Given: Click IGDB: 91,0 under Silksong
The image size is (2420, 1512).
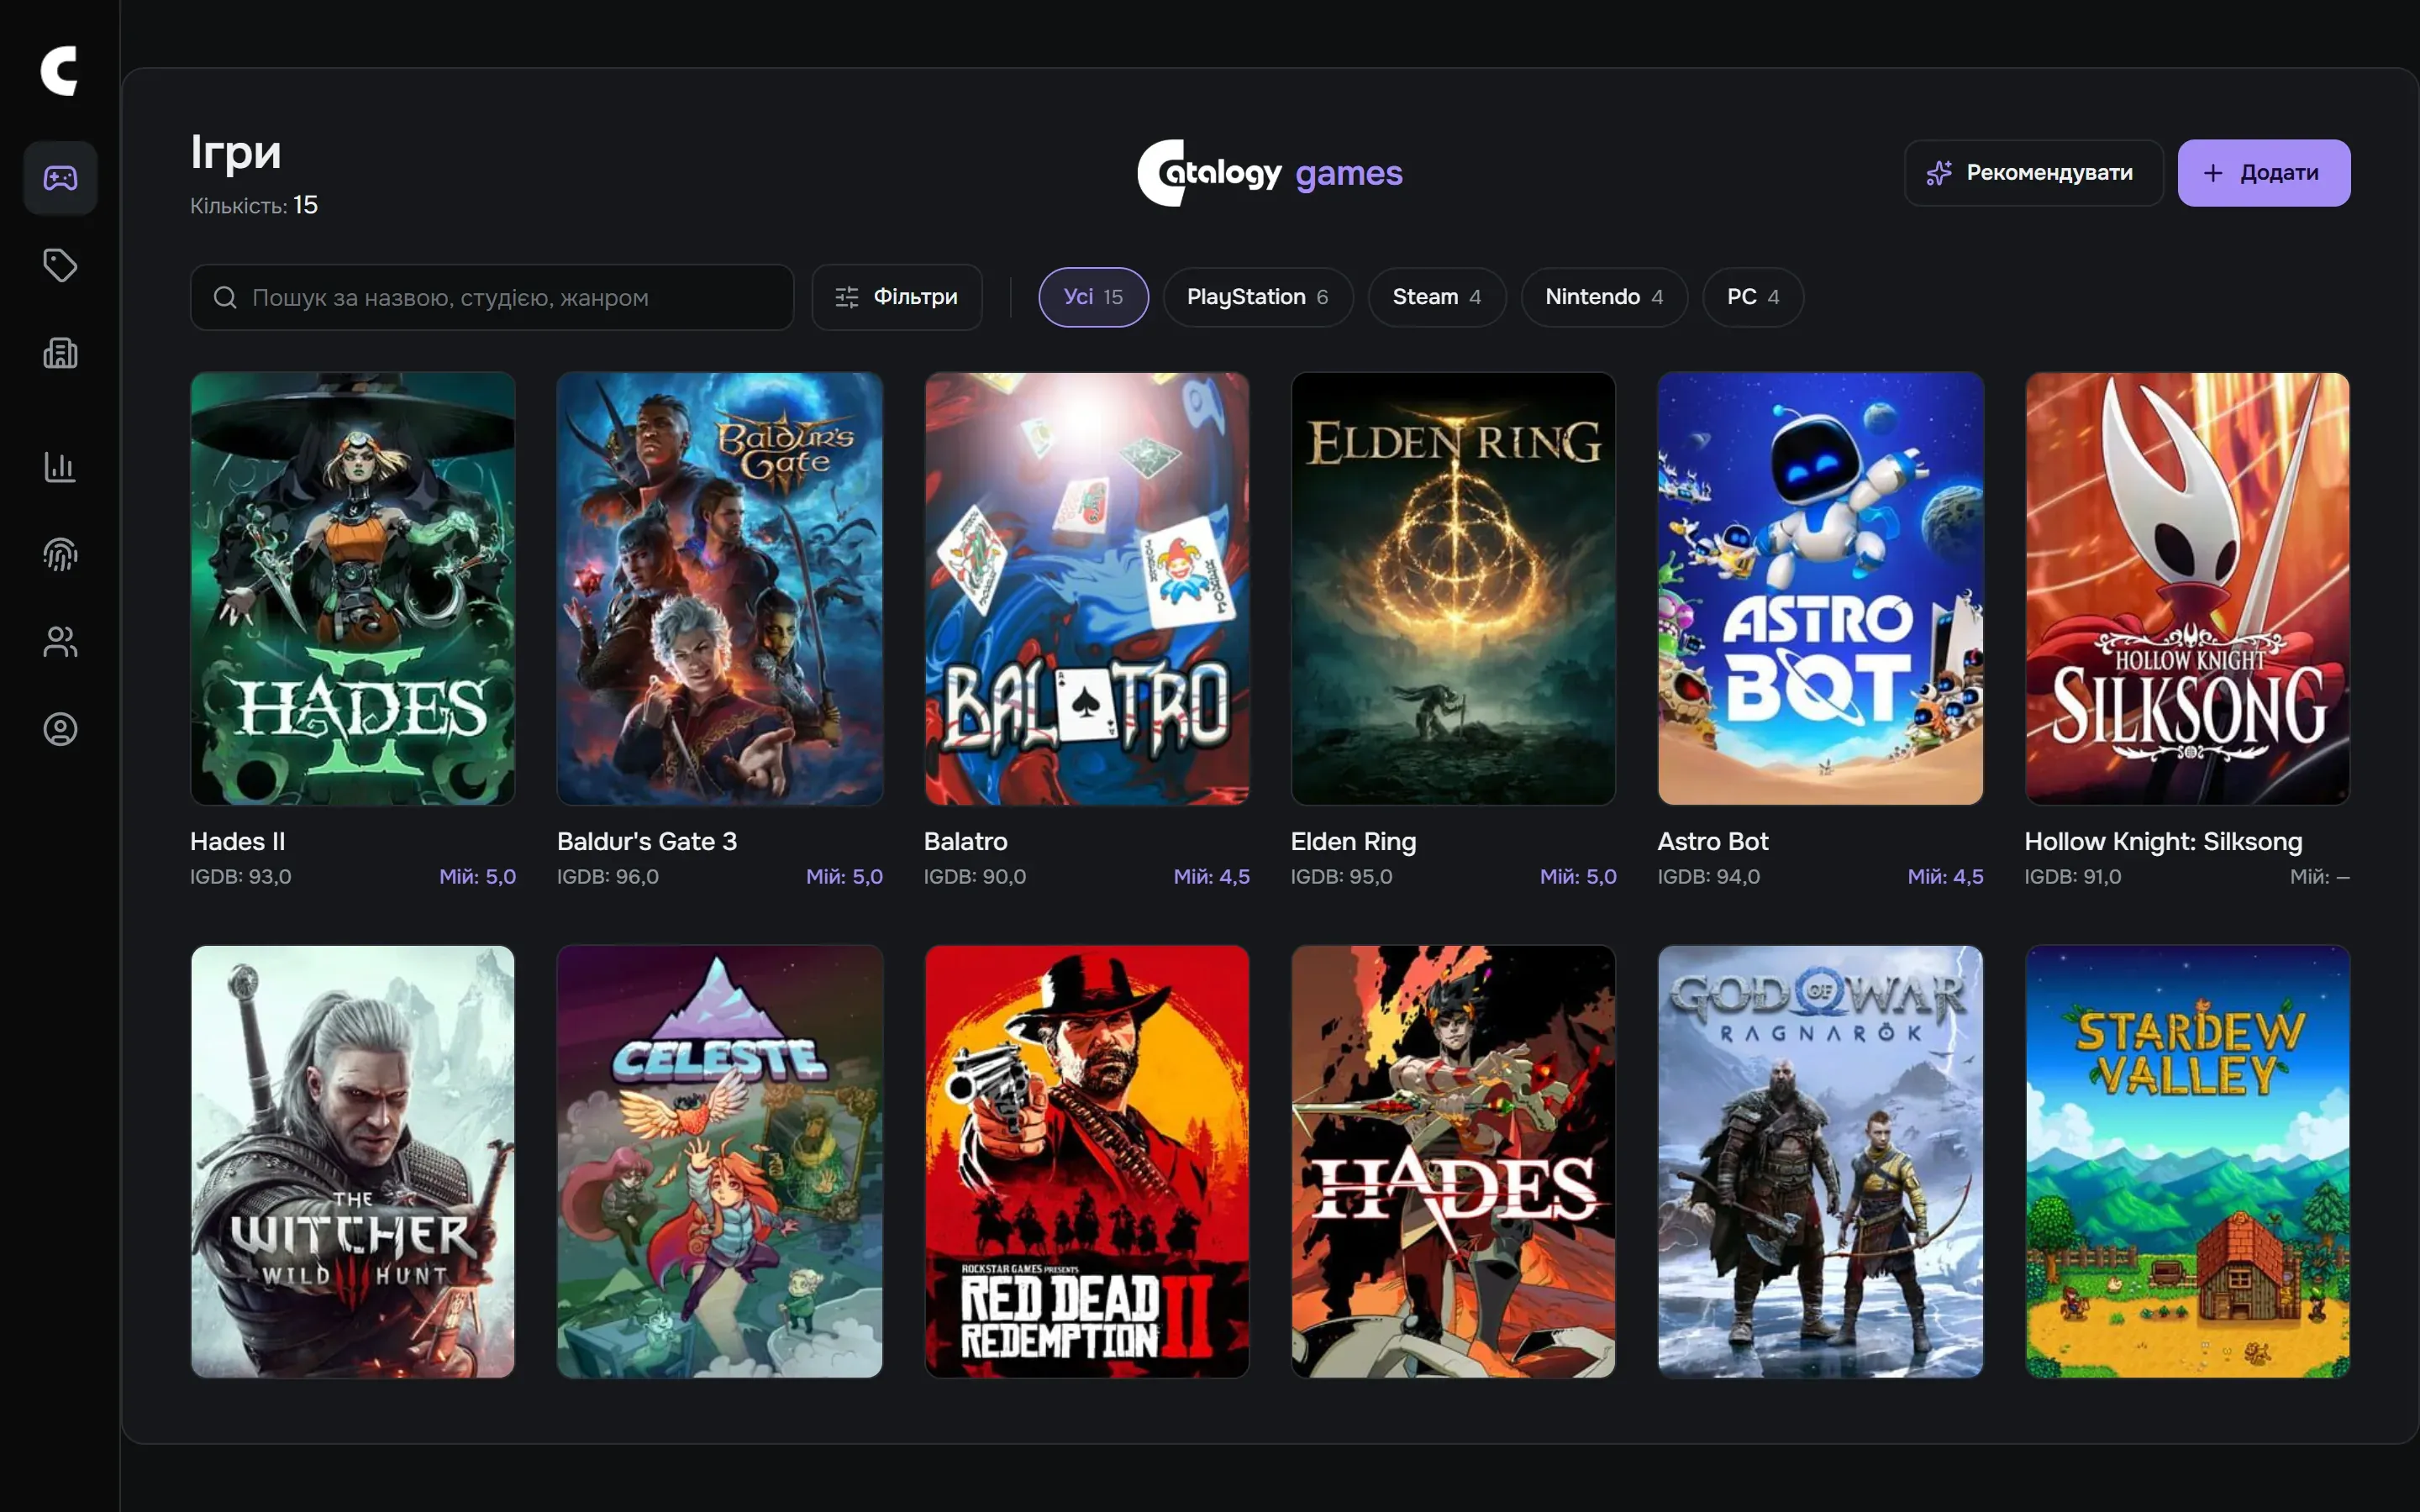Looking at the screenshot, I should pyautogui.click(x=2073, y=877).
